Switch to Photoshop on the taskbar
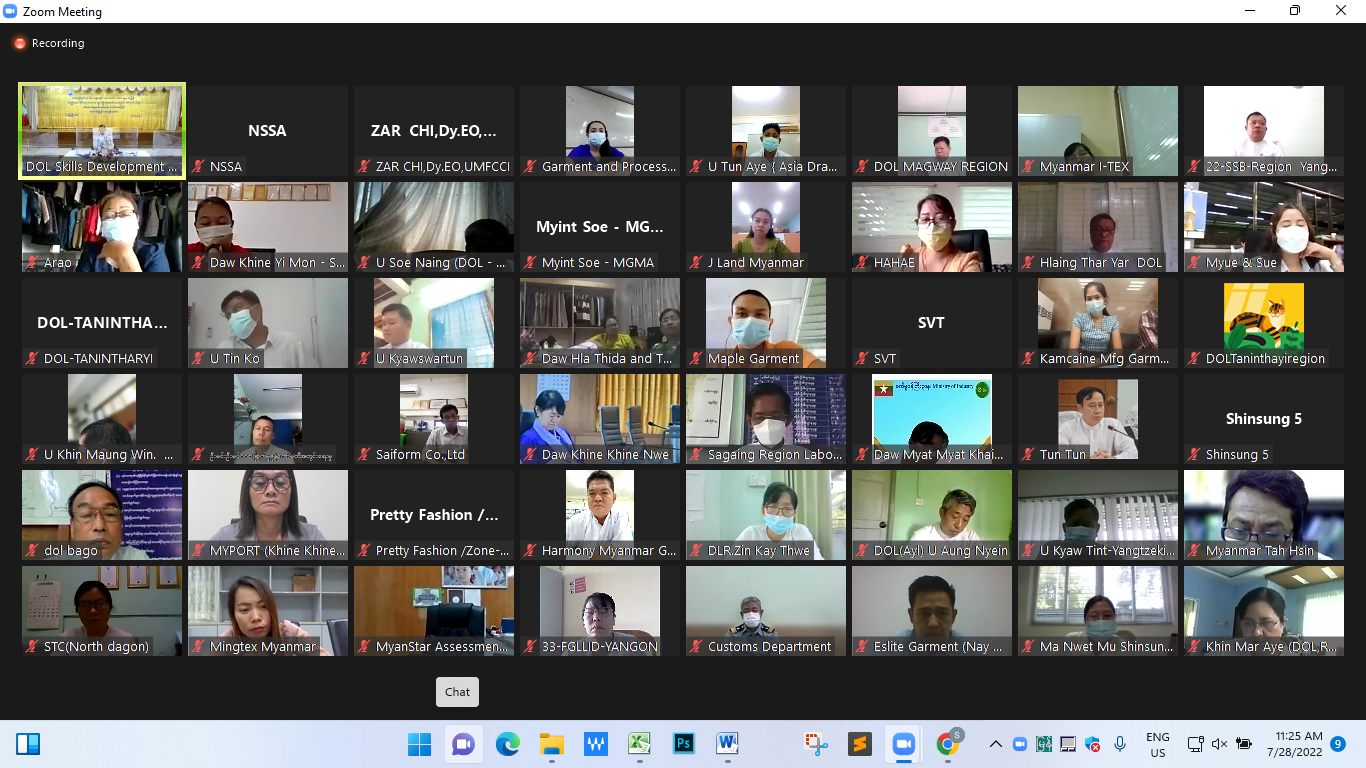 684,744
